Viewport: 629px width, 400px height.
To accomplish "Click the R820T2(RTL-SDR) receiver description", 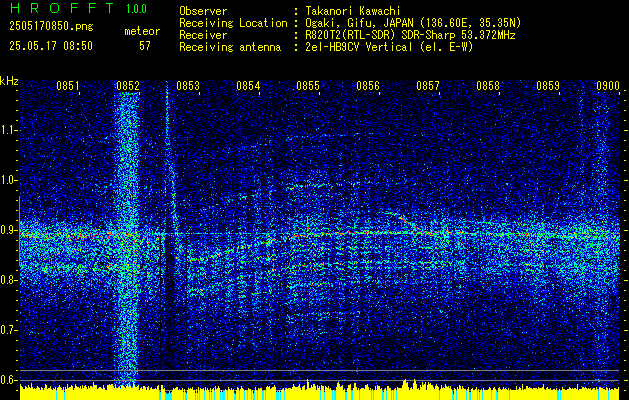I will [x=410, y=35].
